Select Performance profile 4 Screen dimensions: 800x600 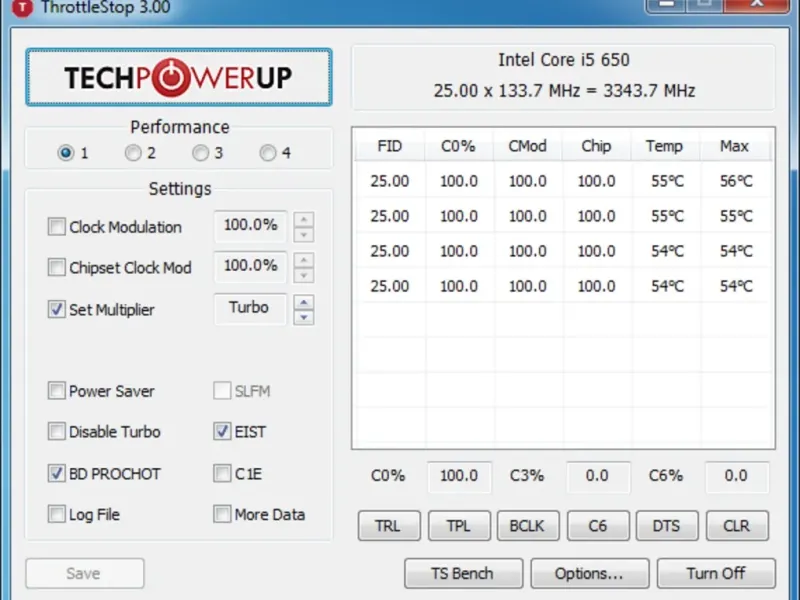coord(268,153)
